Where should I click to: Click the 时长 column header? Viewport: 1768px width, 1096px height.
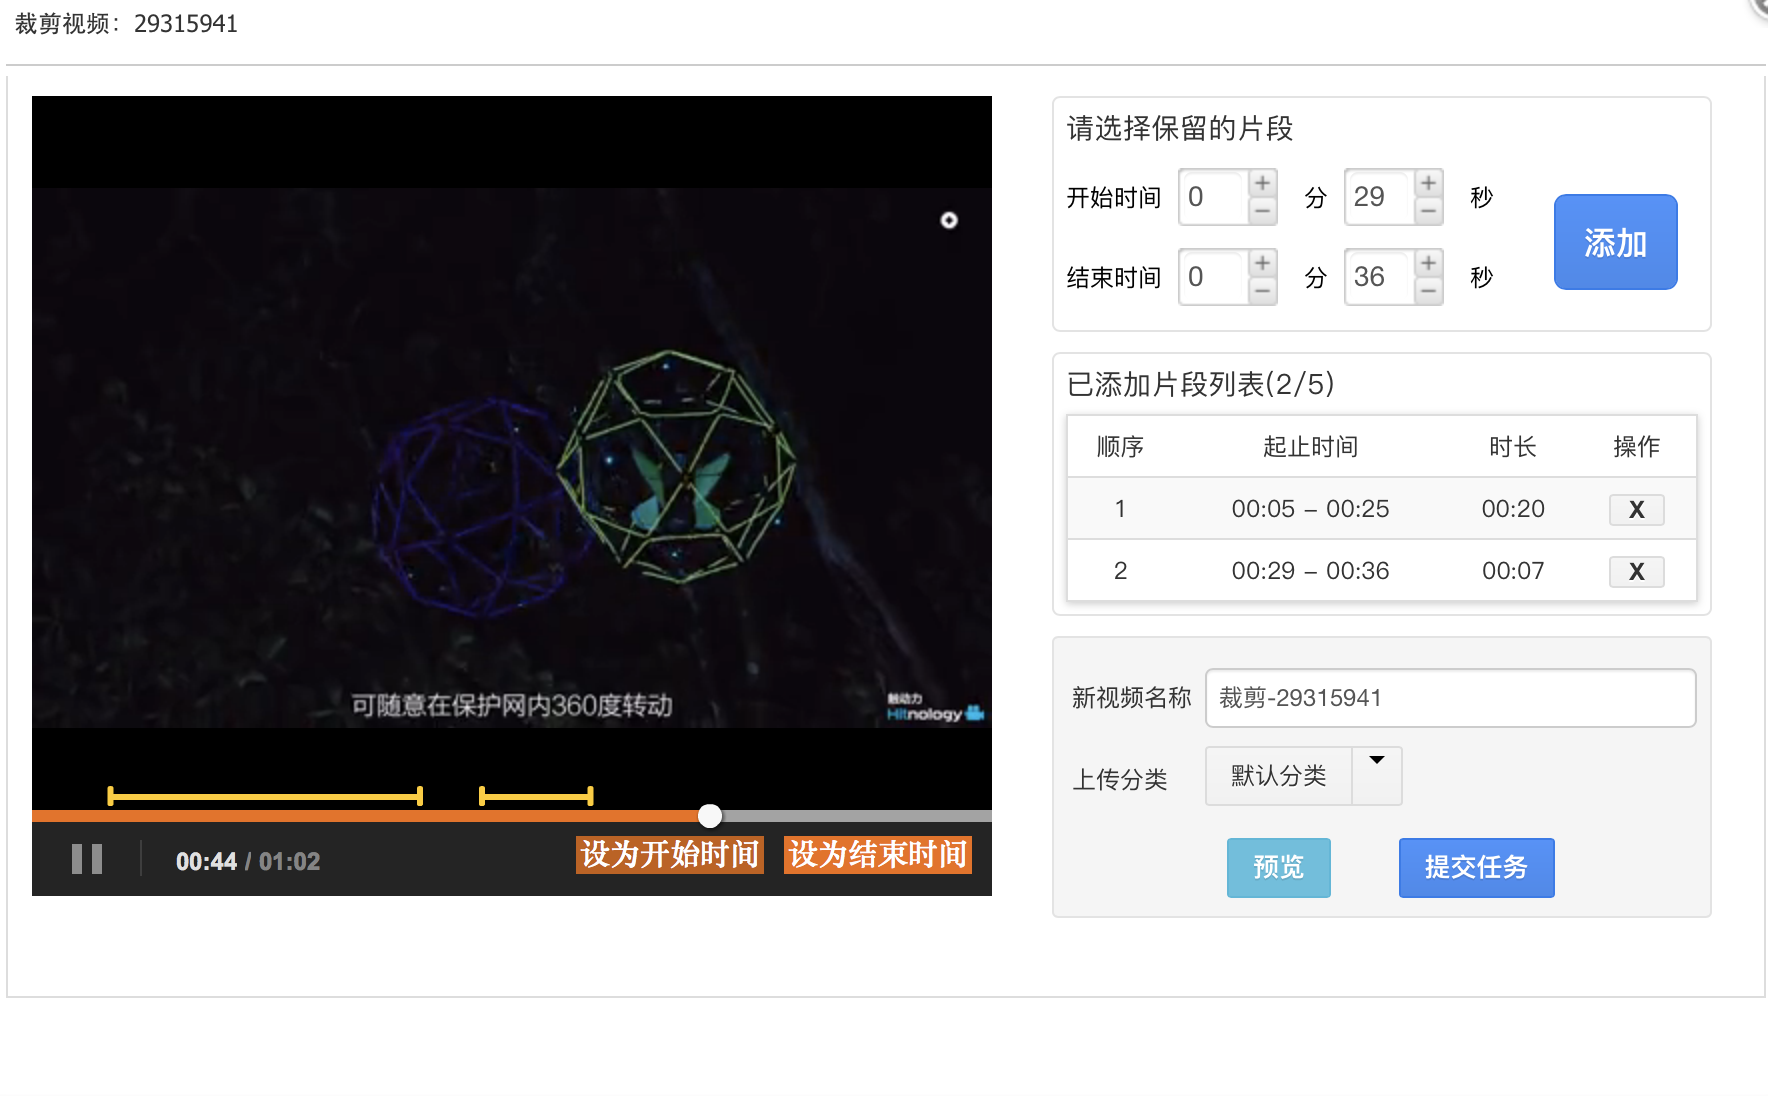point(1513,447)
